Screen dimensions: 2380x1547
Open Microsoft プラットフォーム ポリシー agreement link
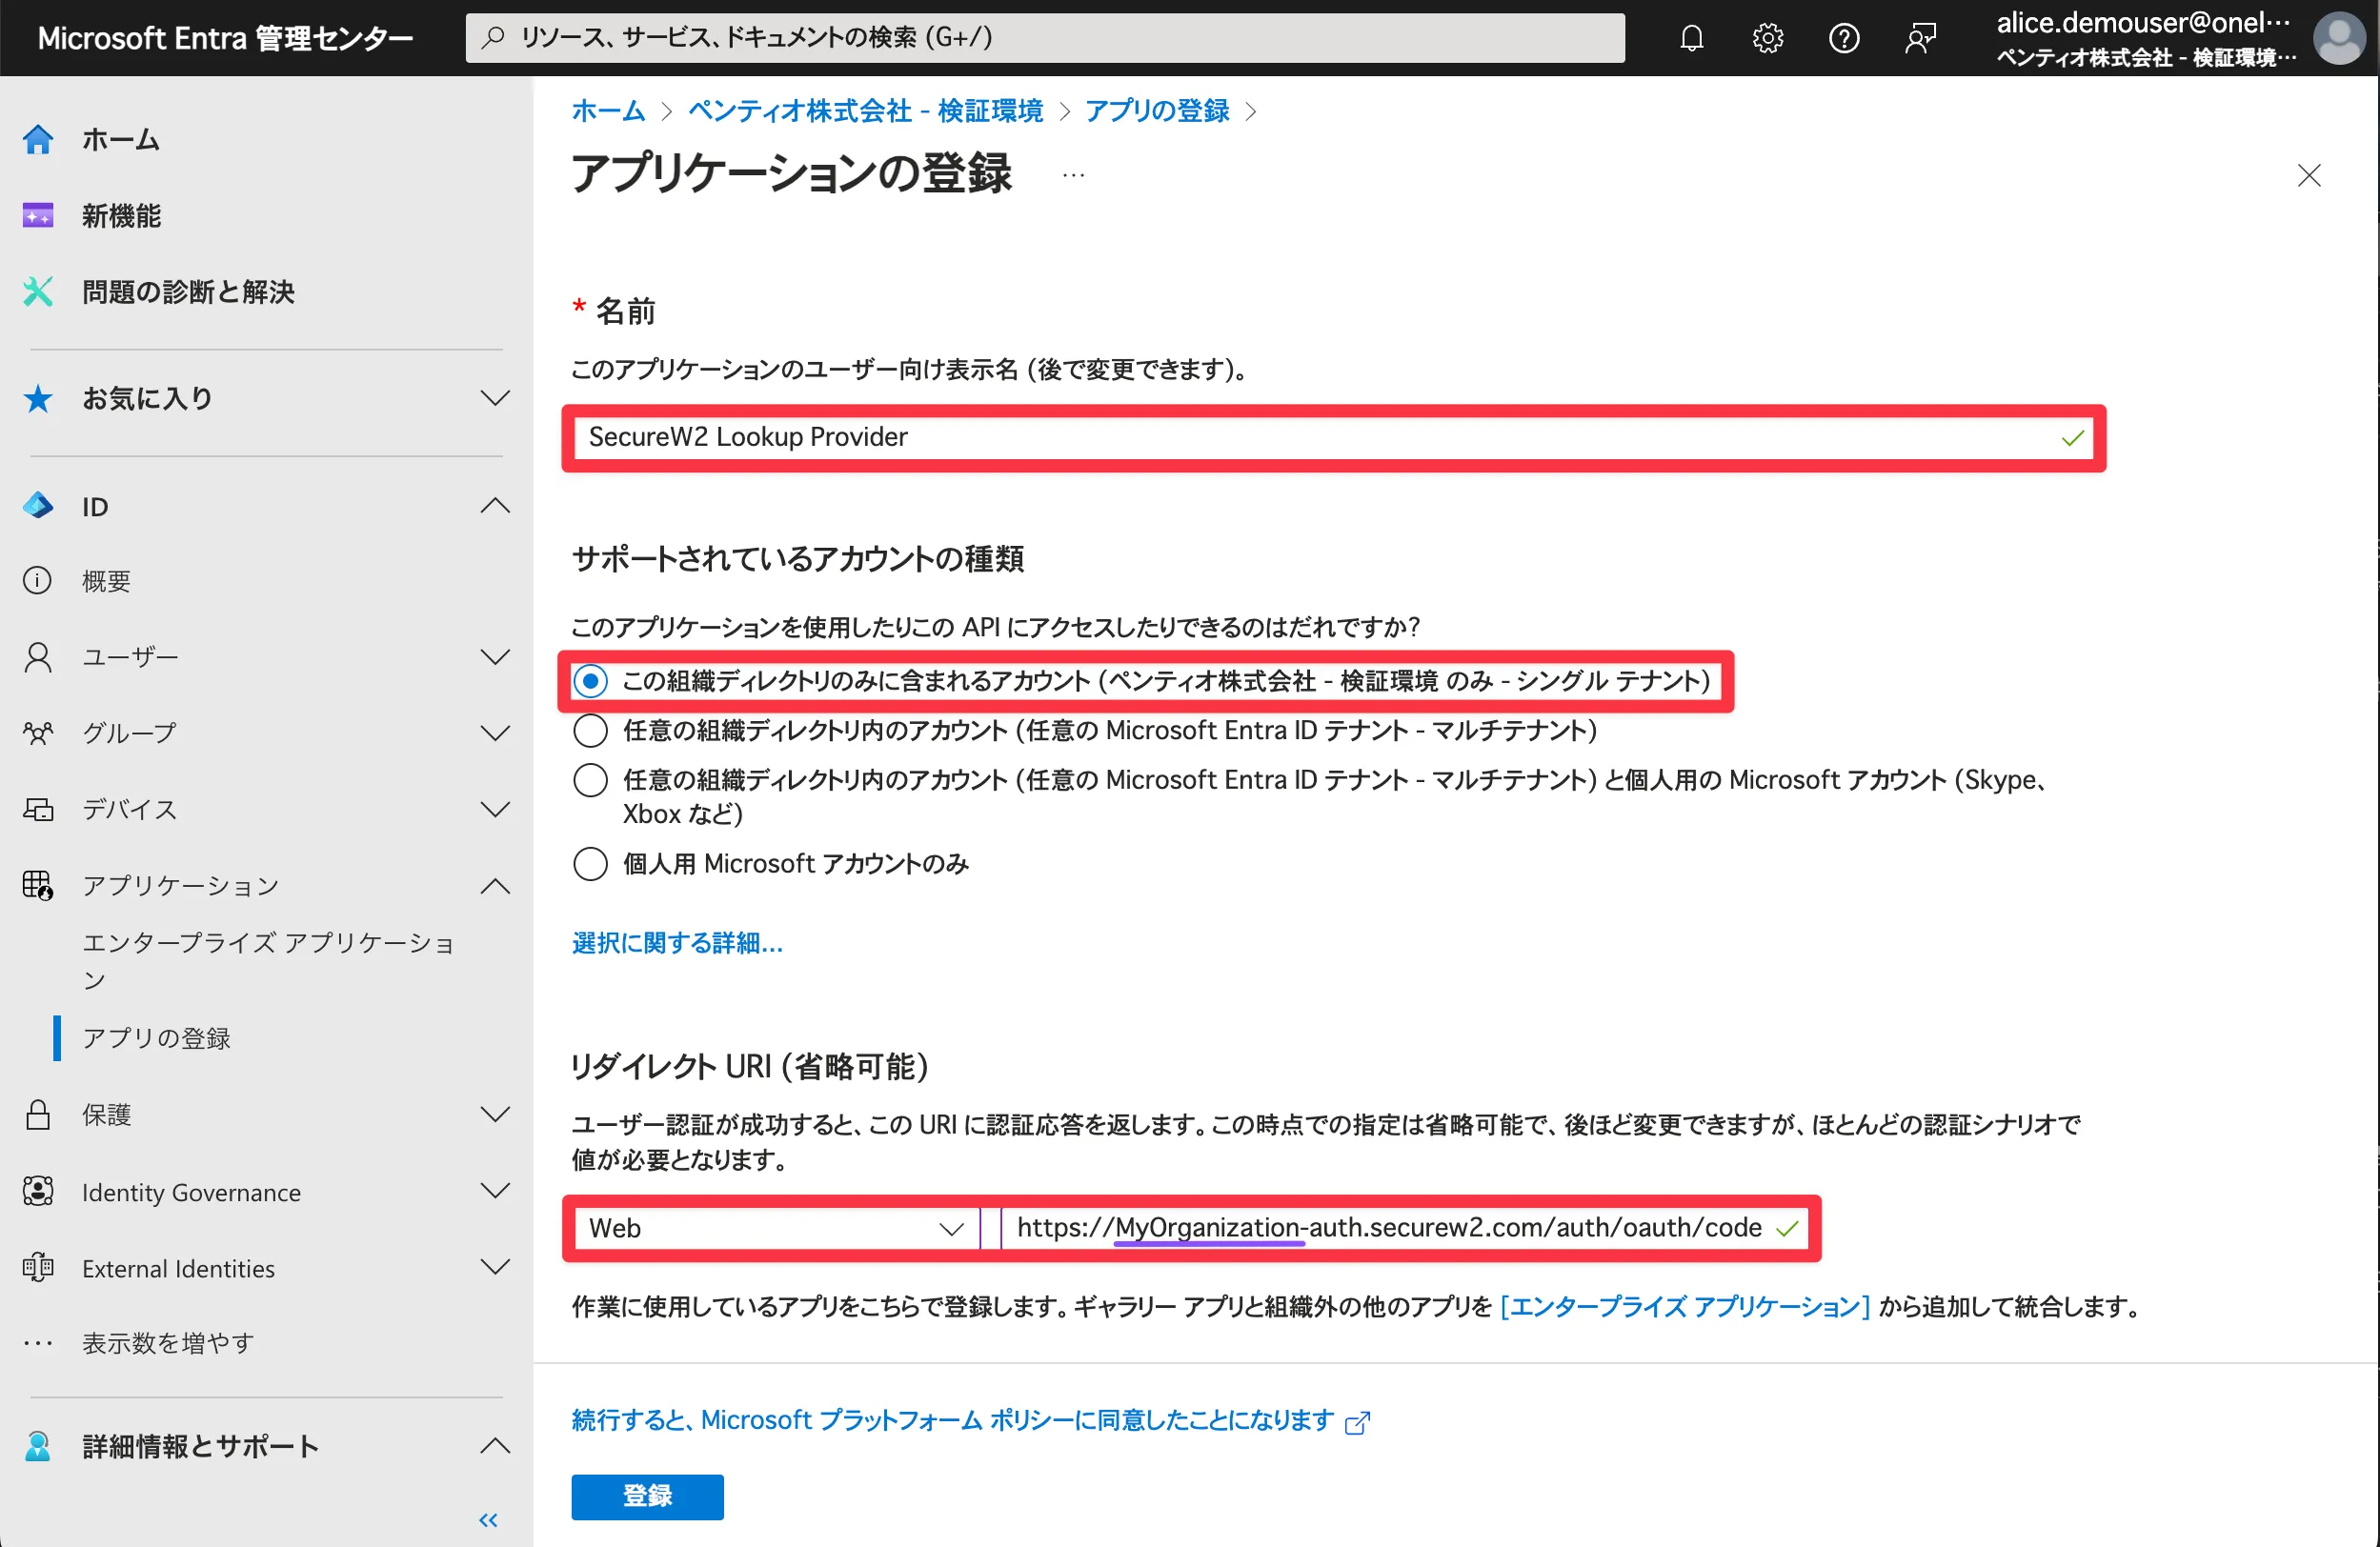tap(952, 1420)
